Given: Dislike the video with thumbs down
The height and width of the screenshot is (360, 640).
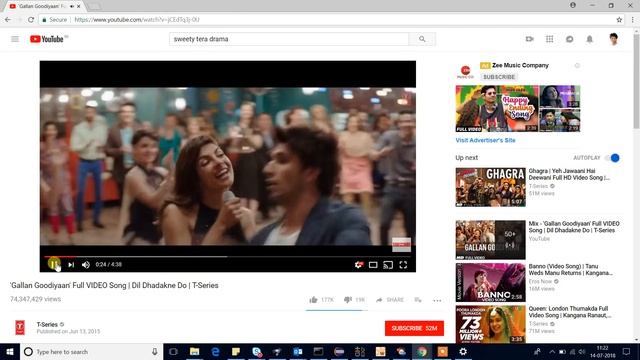Looking at the screenshot, I should pos(347,300).
